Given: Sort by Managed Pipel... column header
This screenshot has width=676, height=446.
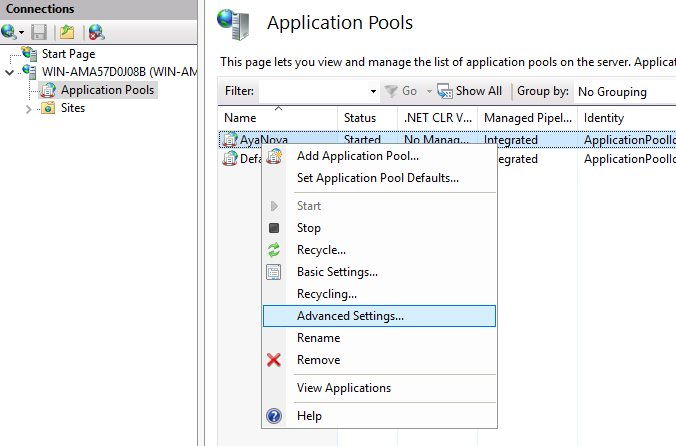Looking at the screenshot, I should pyautogui.click(x=528, y=118).
